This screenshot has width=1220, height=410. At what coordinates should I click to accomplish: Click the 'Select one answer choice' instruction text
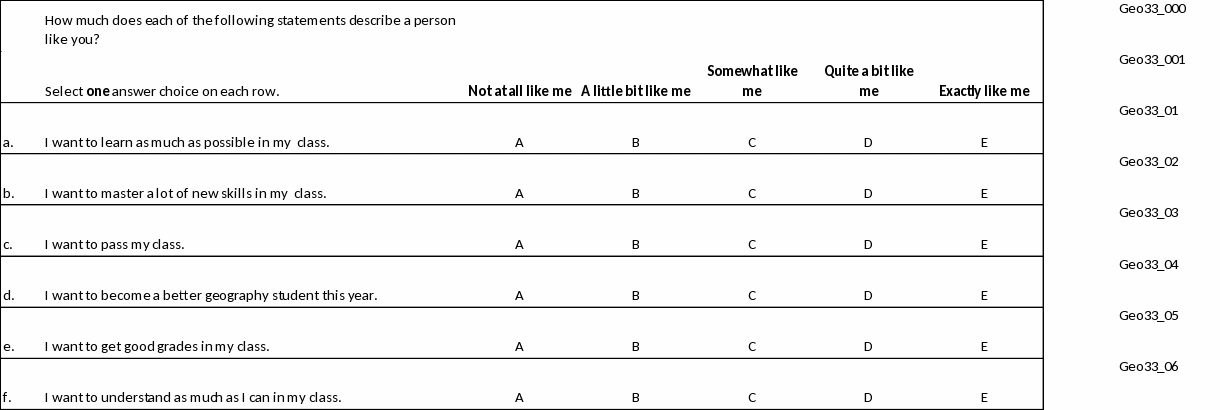(162, 92)
